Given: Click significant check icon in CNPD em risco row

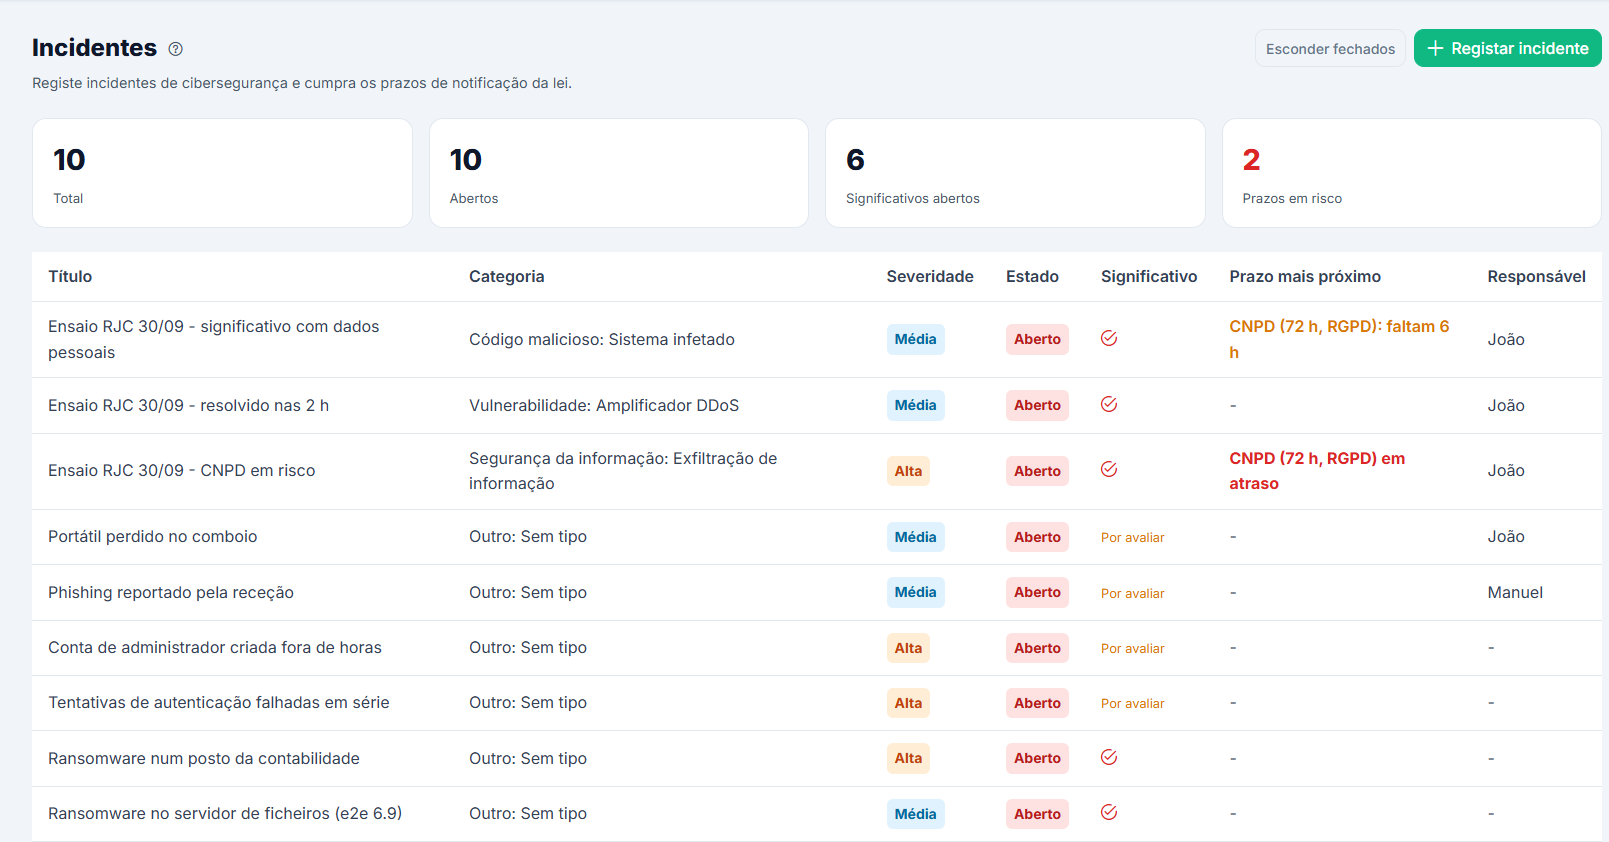Looking at the screenshot, I should click(x=1109, y=469).
